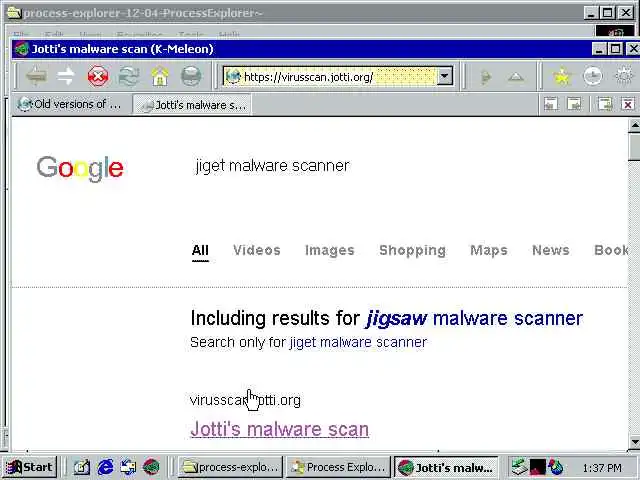
Task: Open the Preferences gear icon
Action: click(624, 76)
